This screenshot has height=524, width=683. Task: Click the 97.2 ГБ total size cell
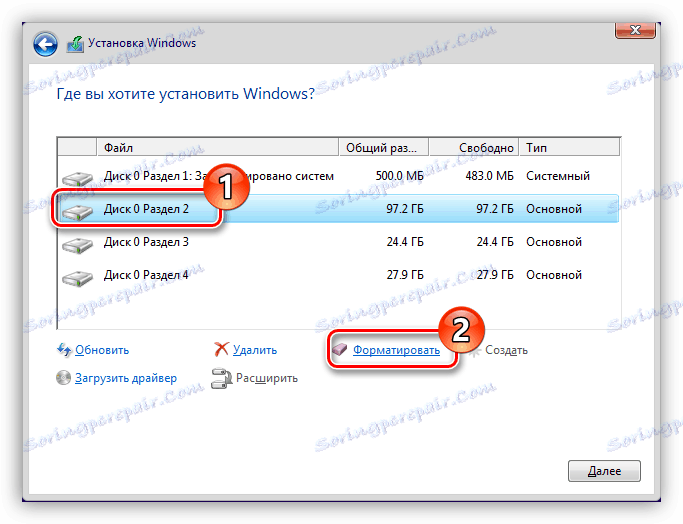(x=405, y=209)
